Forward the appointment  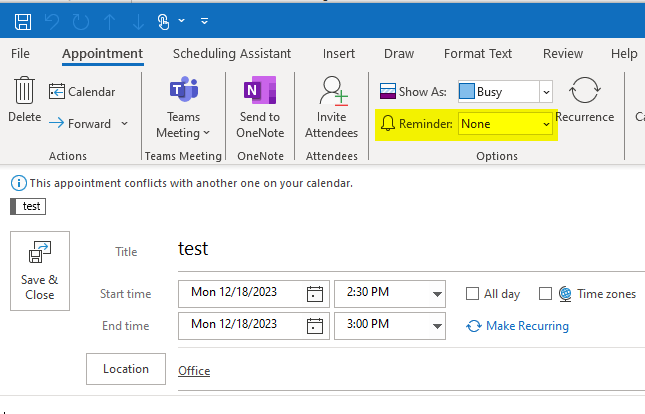pyautogui.click(x=80, y=123)
